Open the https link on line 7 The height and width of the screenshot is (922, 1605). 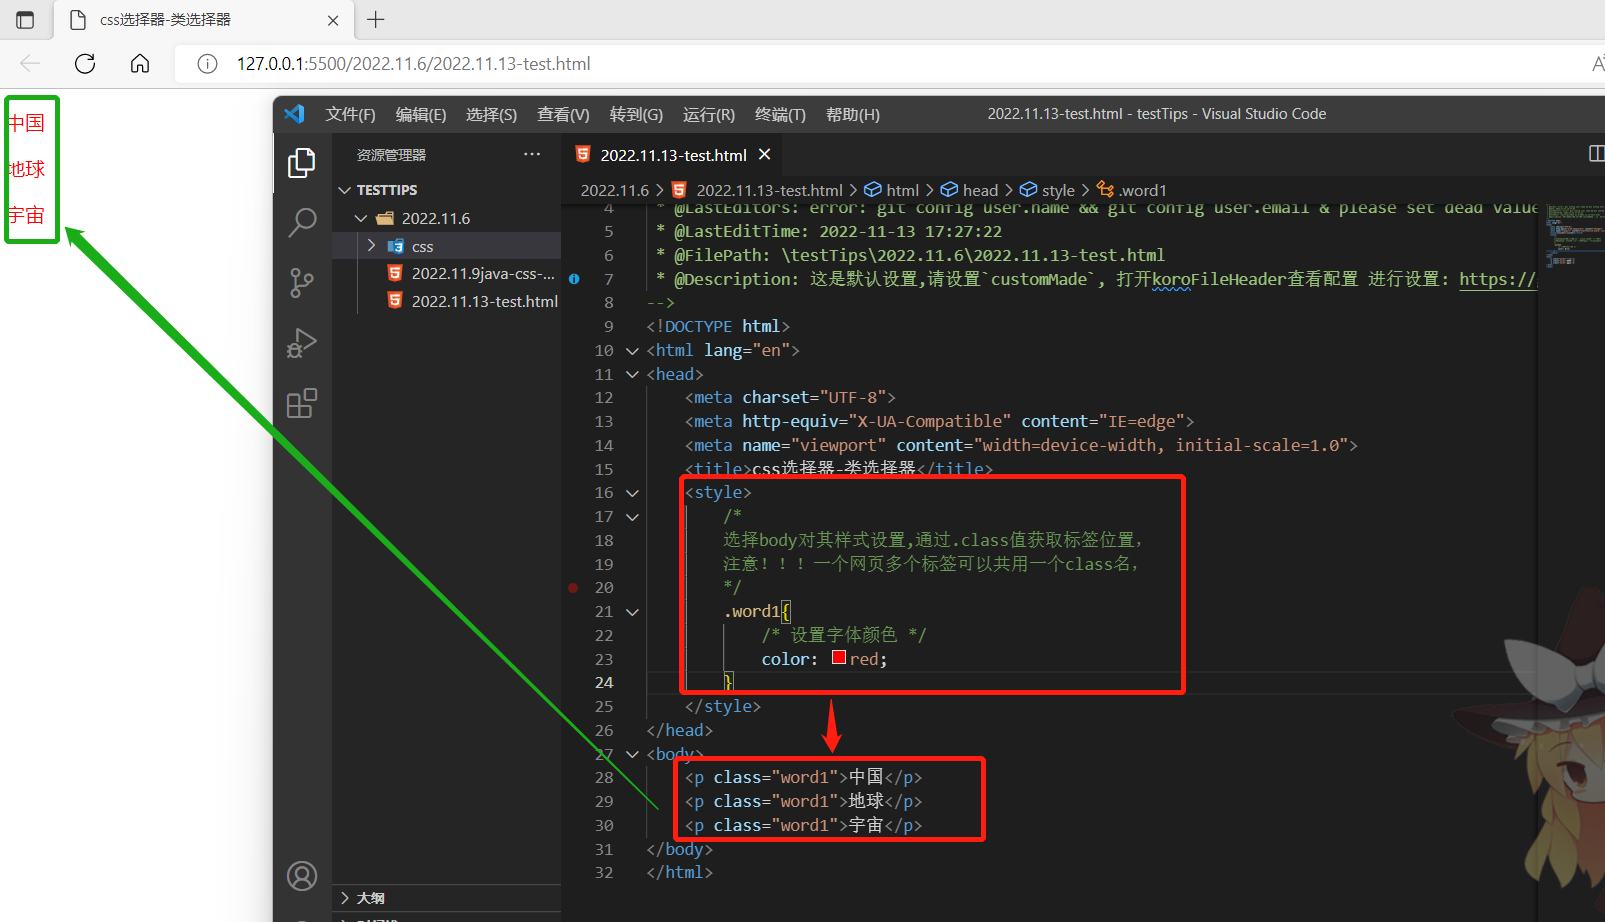coord(1497,279)
